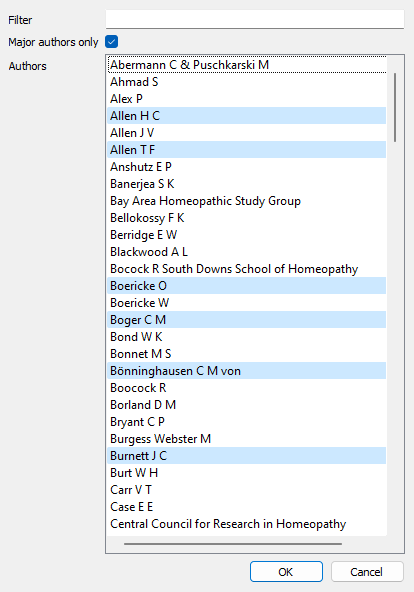Deselect Bönninghausen C M von entry
This screenshot has width=414, height=592.
click(x=247, y=371)
